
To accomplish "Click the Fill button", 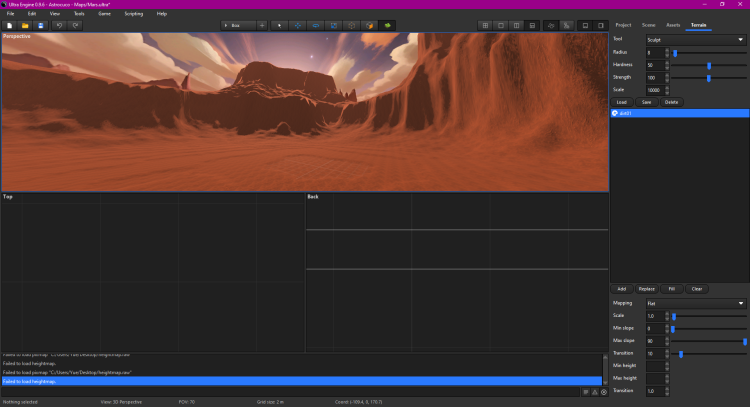I will pyautogui.click(x=672, y=289).
